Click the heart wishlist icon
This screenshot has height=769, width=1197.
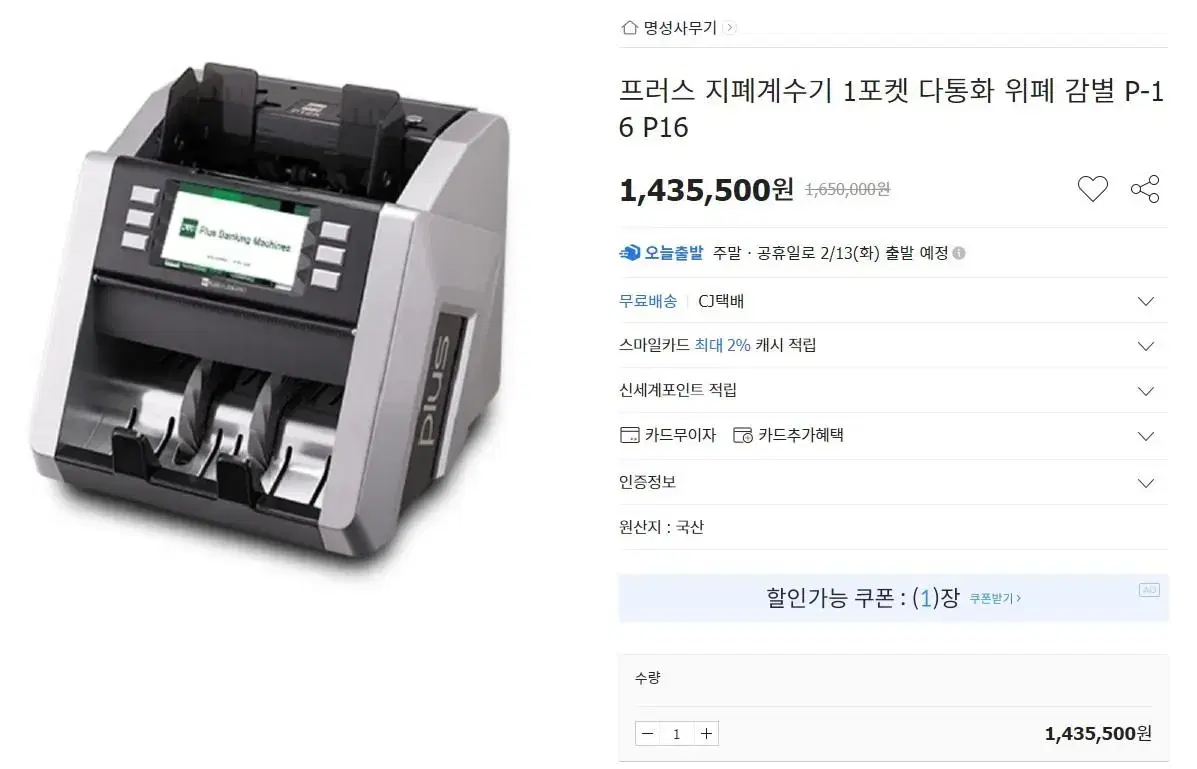click(x=1092, y=189)
